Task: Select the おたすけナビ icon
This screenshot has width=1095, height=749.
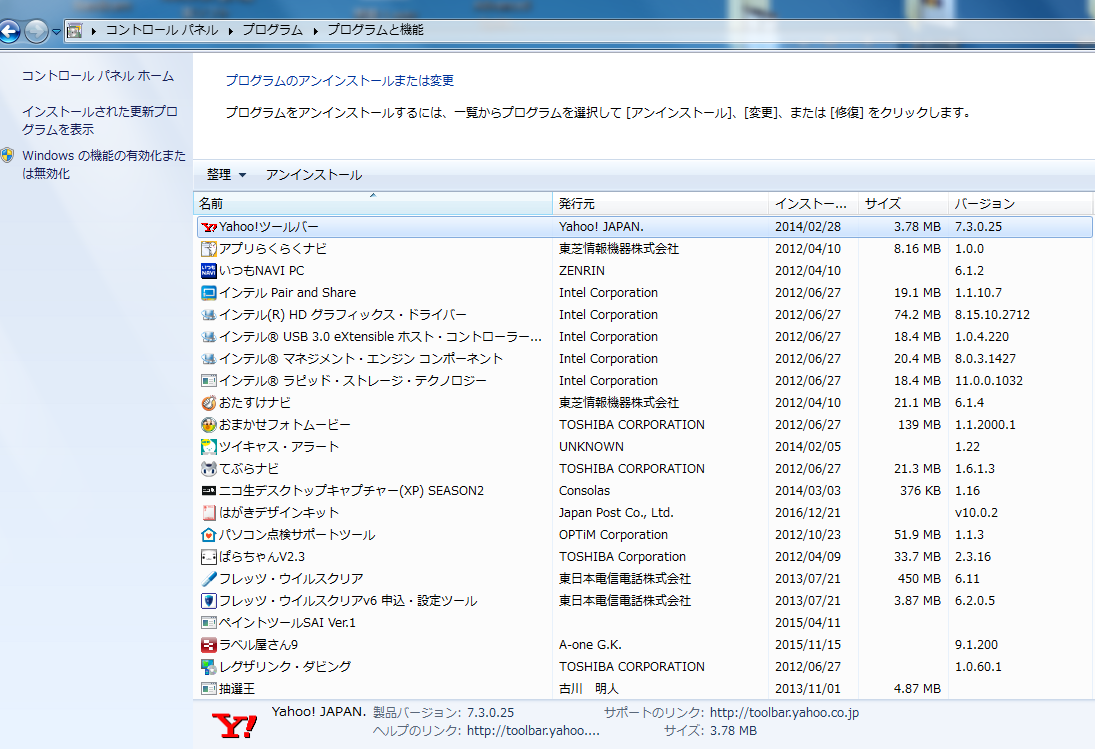Action: point(209,403)
